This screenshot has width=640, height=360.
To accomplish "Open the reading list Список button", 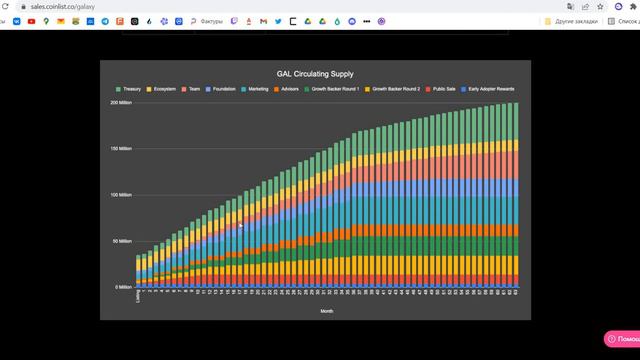I will (x=624, y=21).
